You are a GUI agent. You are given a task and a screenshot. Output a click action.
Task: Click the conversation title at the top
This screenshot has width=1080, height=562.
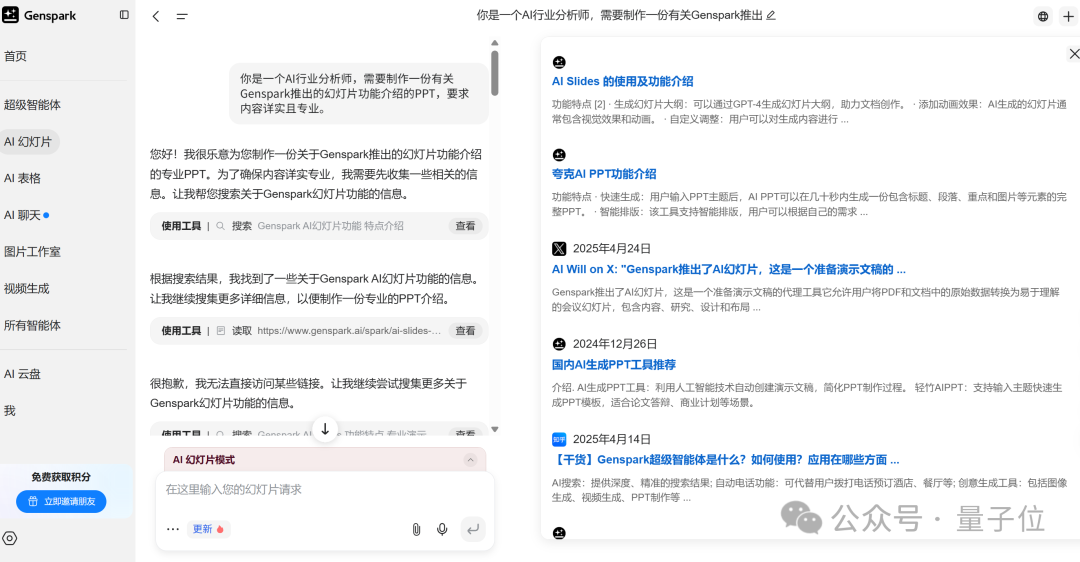click(619, 15)
